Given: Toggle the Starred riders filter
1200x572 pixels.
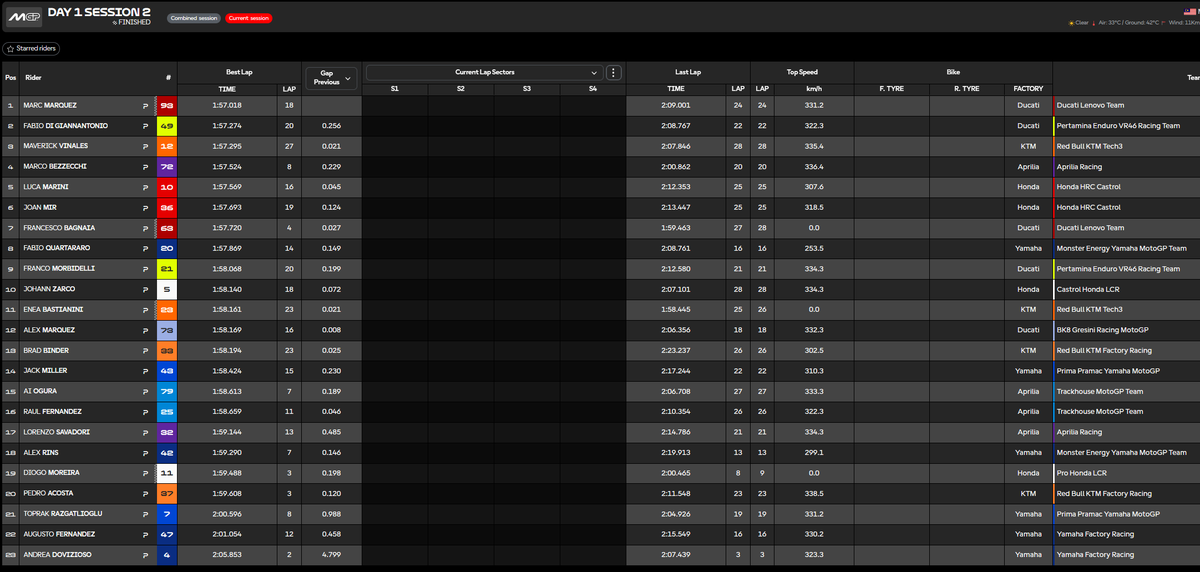Looking at the screenshot, I should click(x=30, y=48).
